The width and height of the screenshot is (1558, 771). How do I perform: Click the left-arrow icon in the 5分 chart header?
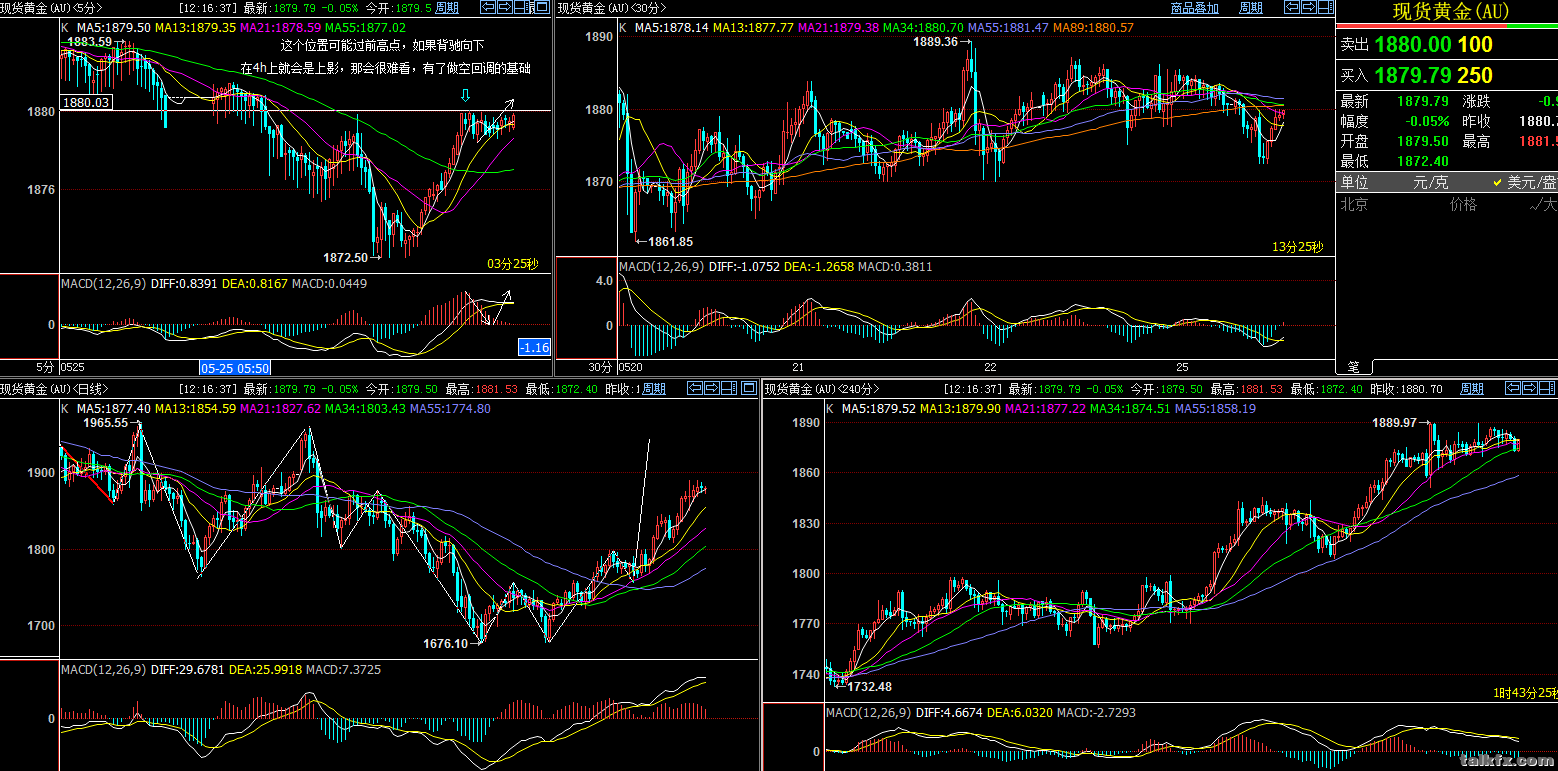[488, 7]
